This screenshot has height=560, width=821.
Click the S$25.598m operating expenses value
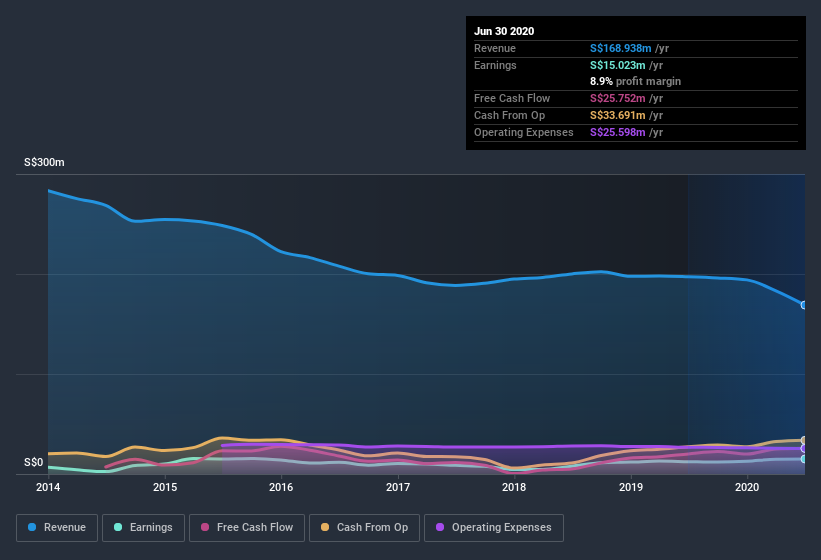tap(617, 132)
